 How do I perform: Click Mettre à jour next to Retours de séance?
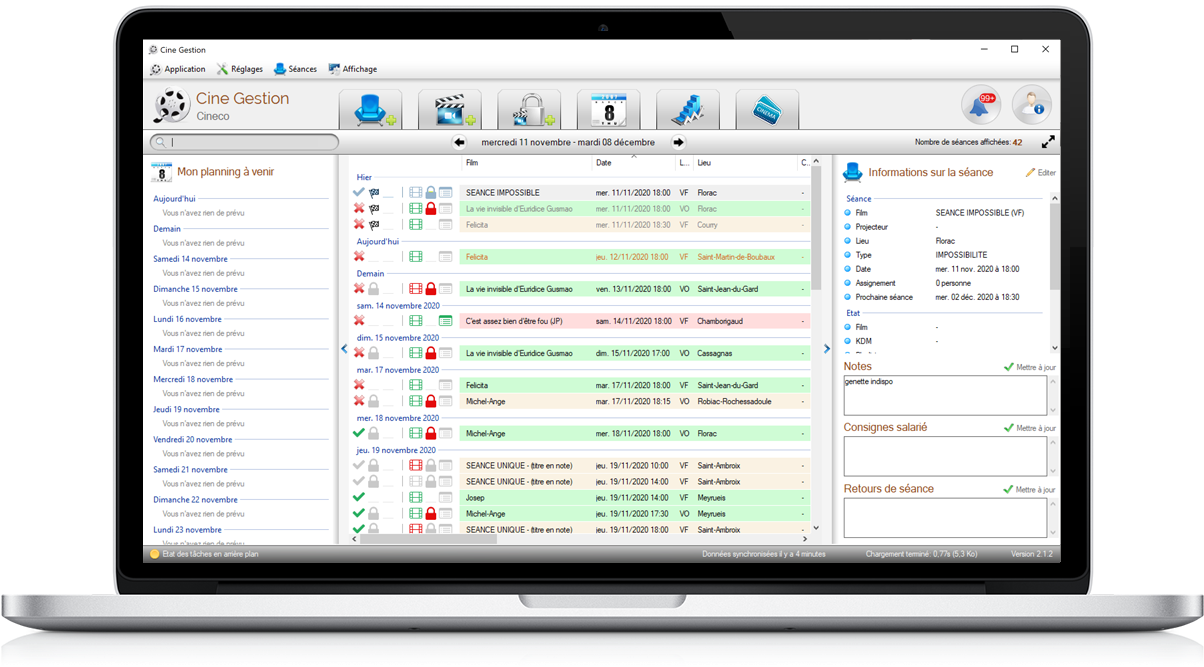coord(1029,489)
